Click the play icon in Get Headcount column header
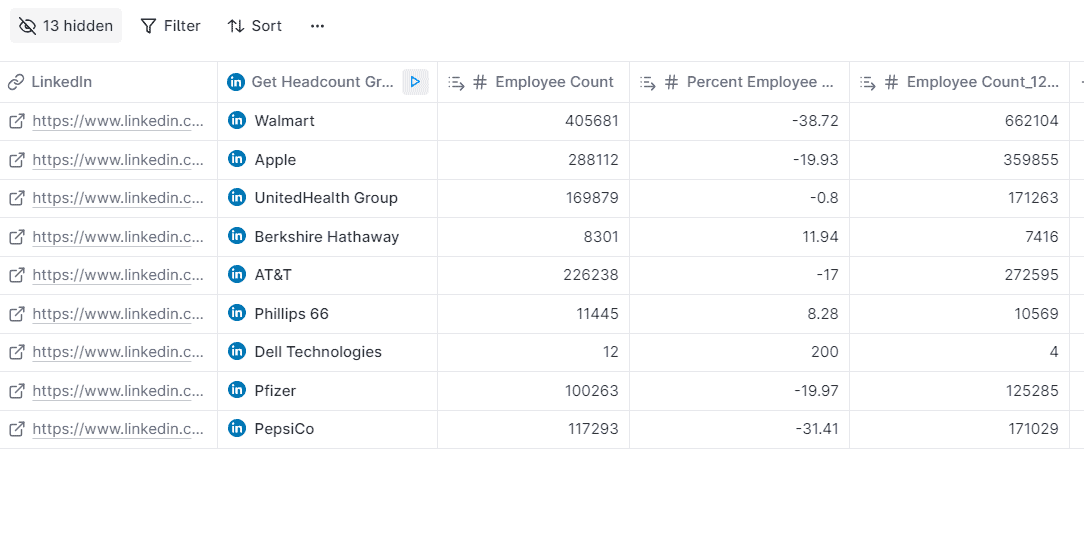Image resolution: width=1084 pixels, height=558 pixels. click(415, 82)
